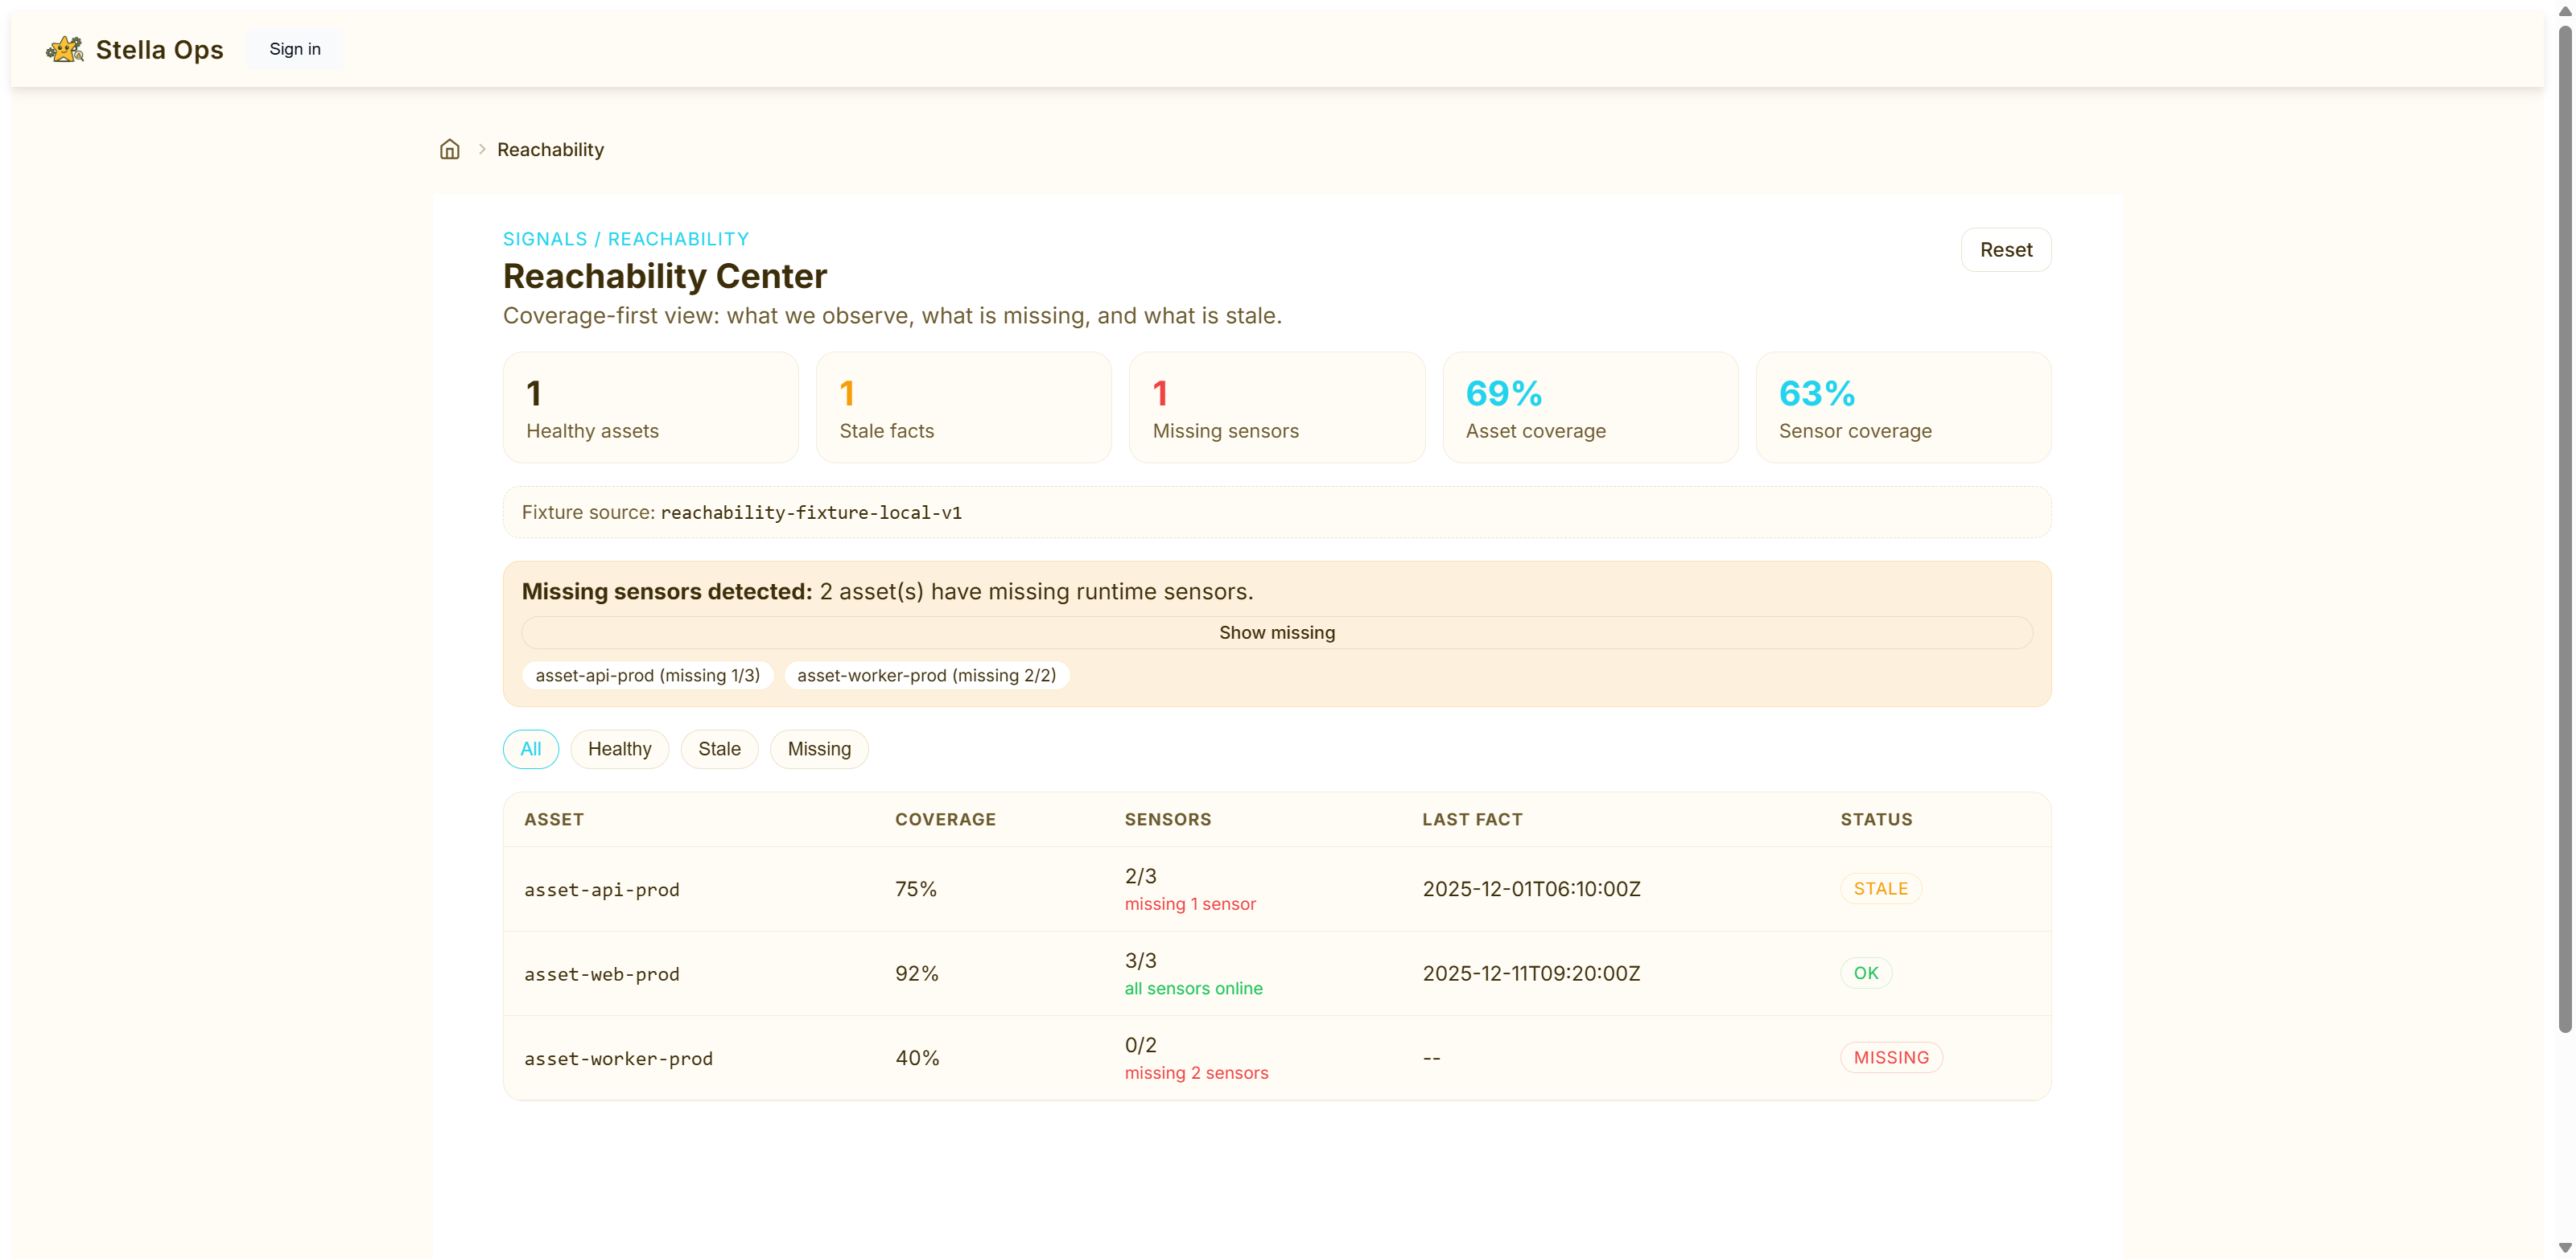Click the Stella Ops star logo icon
This screenshot has width=2576, height=1259.
click(x=65, y=49)
